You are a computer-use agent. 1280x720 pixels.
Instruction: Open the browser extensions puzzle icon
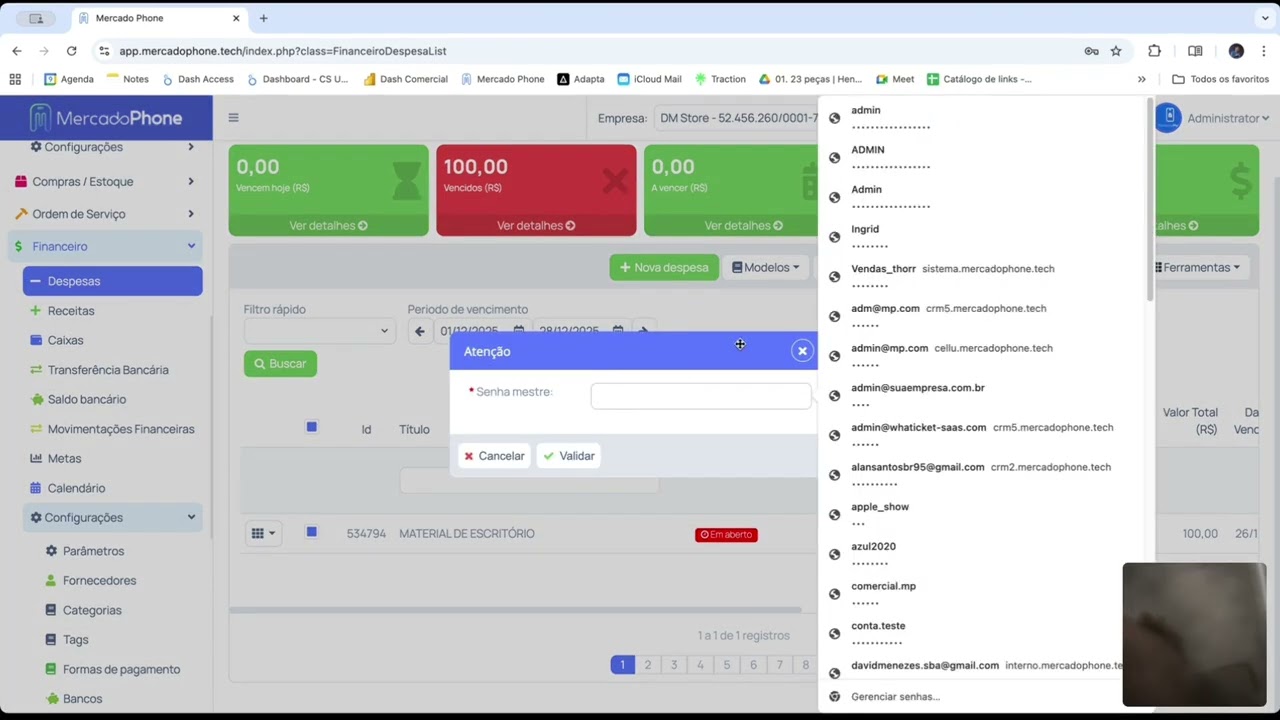(1154, 51)
